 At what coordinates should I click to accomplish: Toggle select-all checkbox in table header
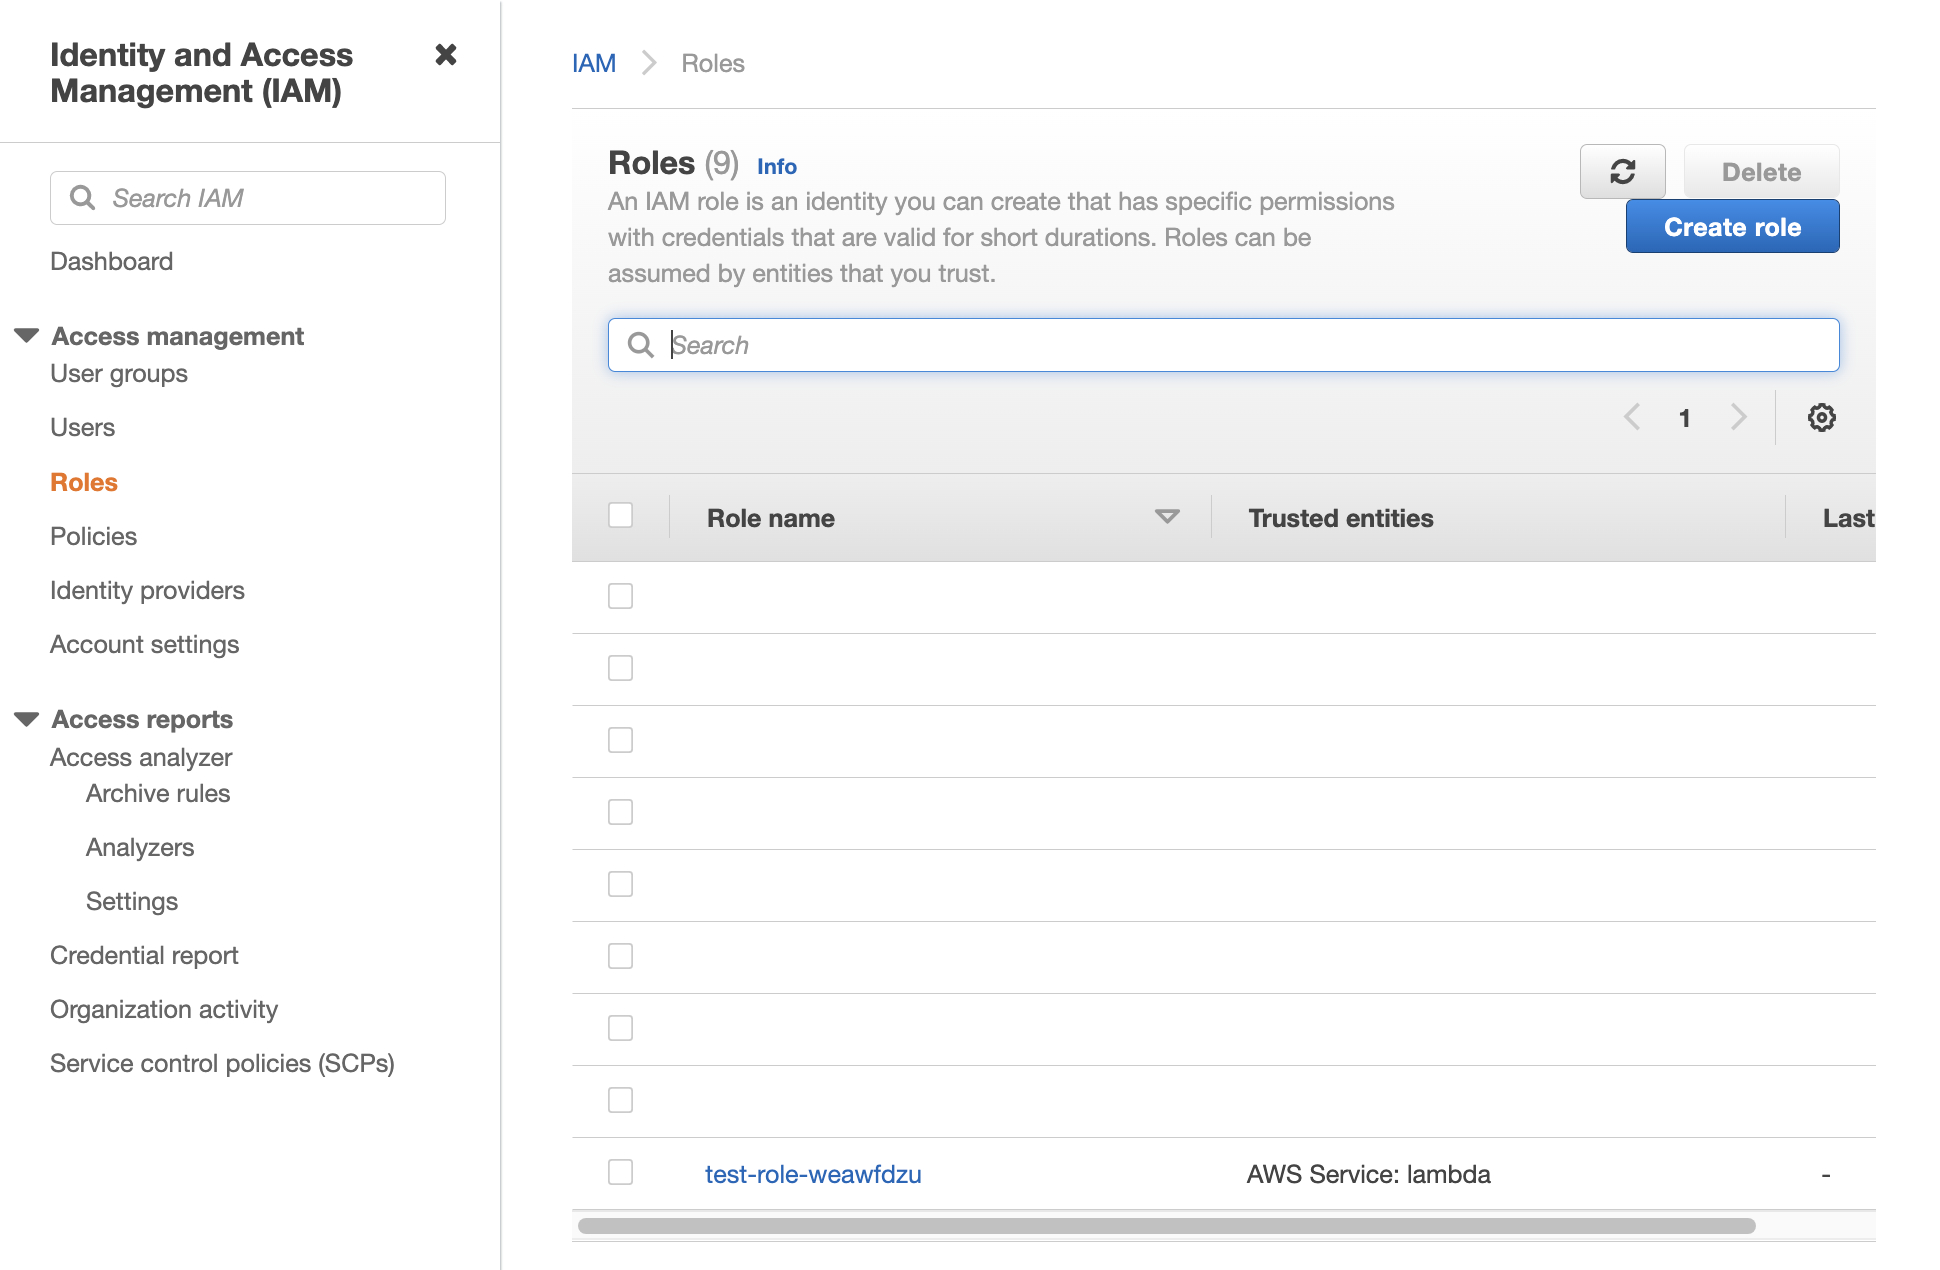point(620,516)
